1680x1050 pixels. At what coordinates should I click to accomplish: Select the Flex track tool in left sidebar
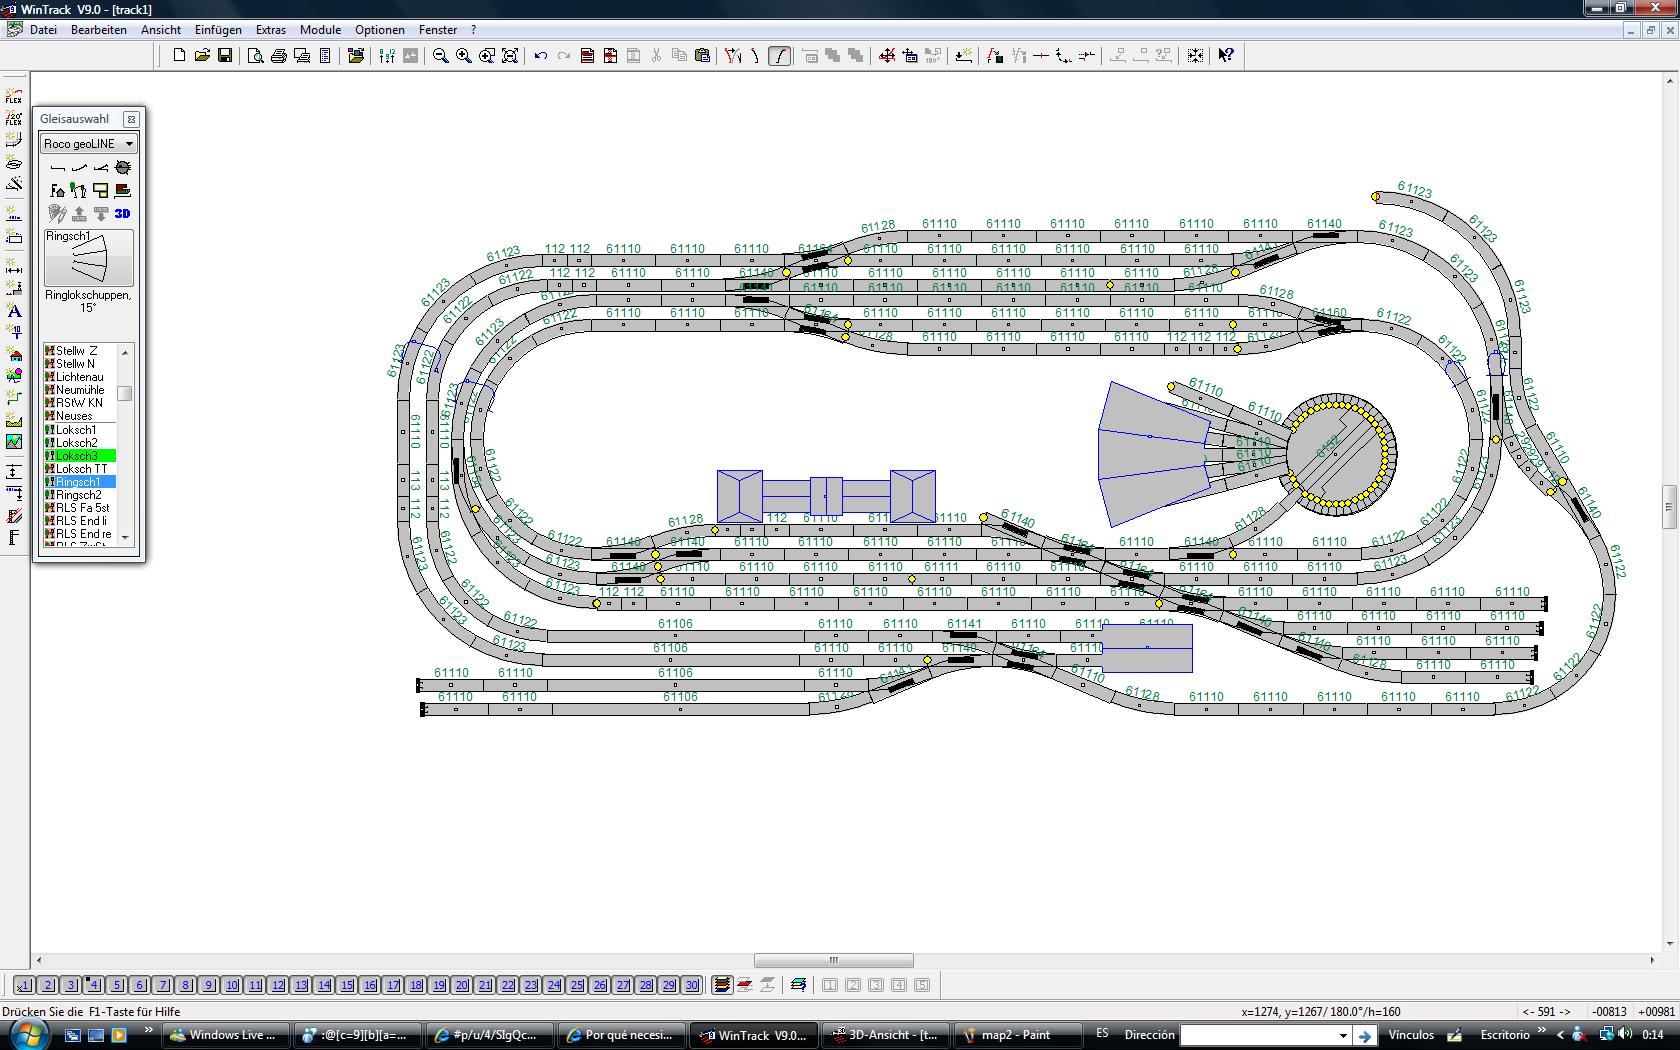tap(14, 95)
